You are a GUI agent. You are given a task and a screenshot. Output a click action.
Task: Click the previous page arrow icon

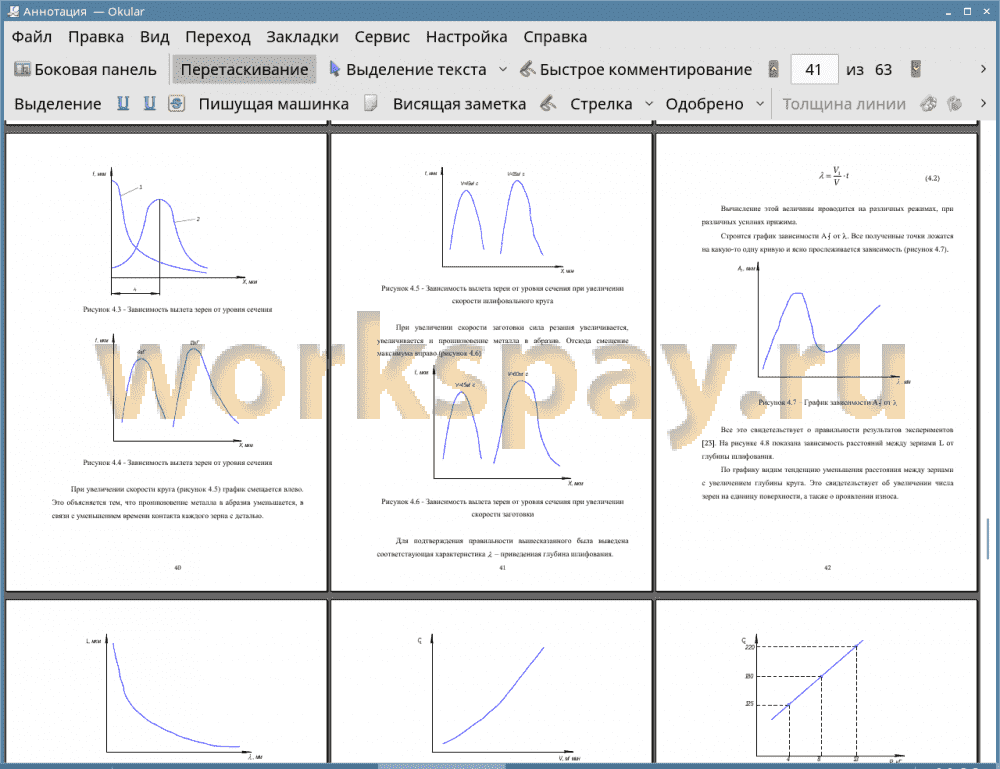[774, 69]
